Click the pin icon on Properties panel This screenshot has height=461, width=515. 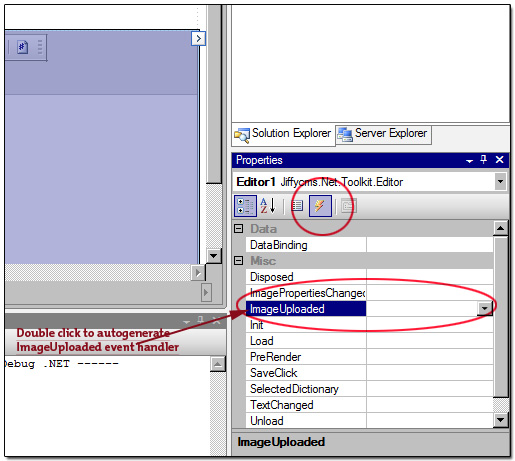tap(483, 160)
